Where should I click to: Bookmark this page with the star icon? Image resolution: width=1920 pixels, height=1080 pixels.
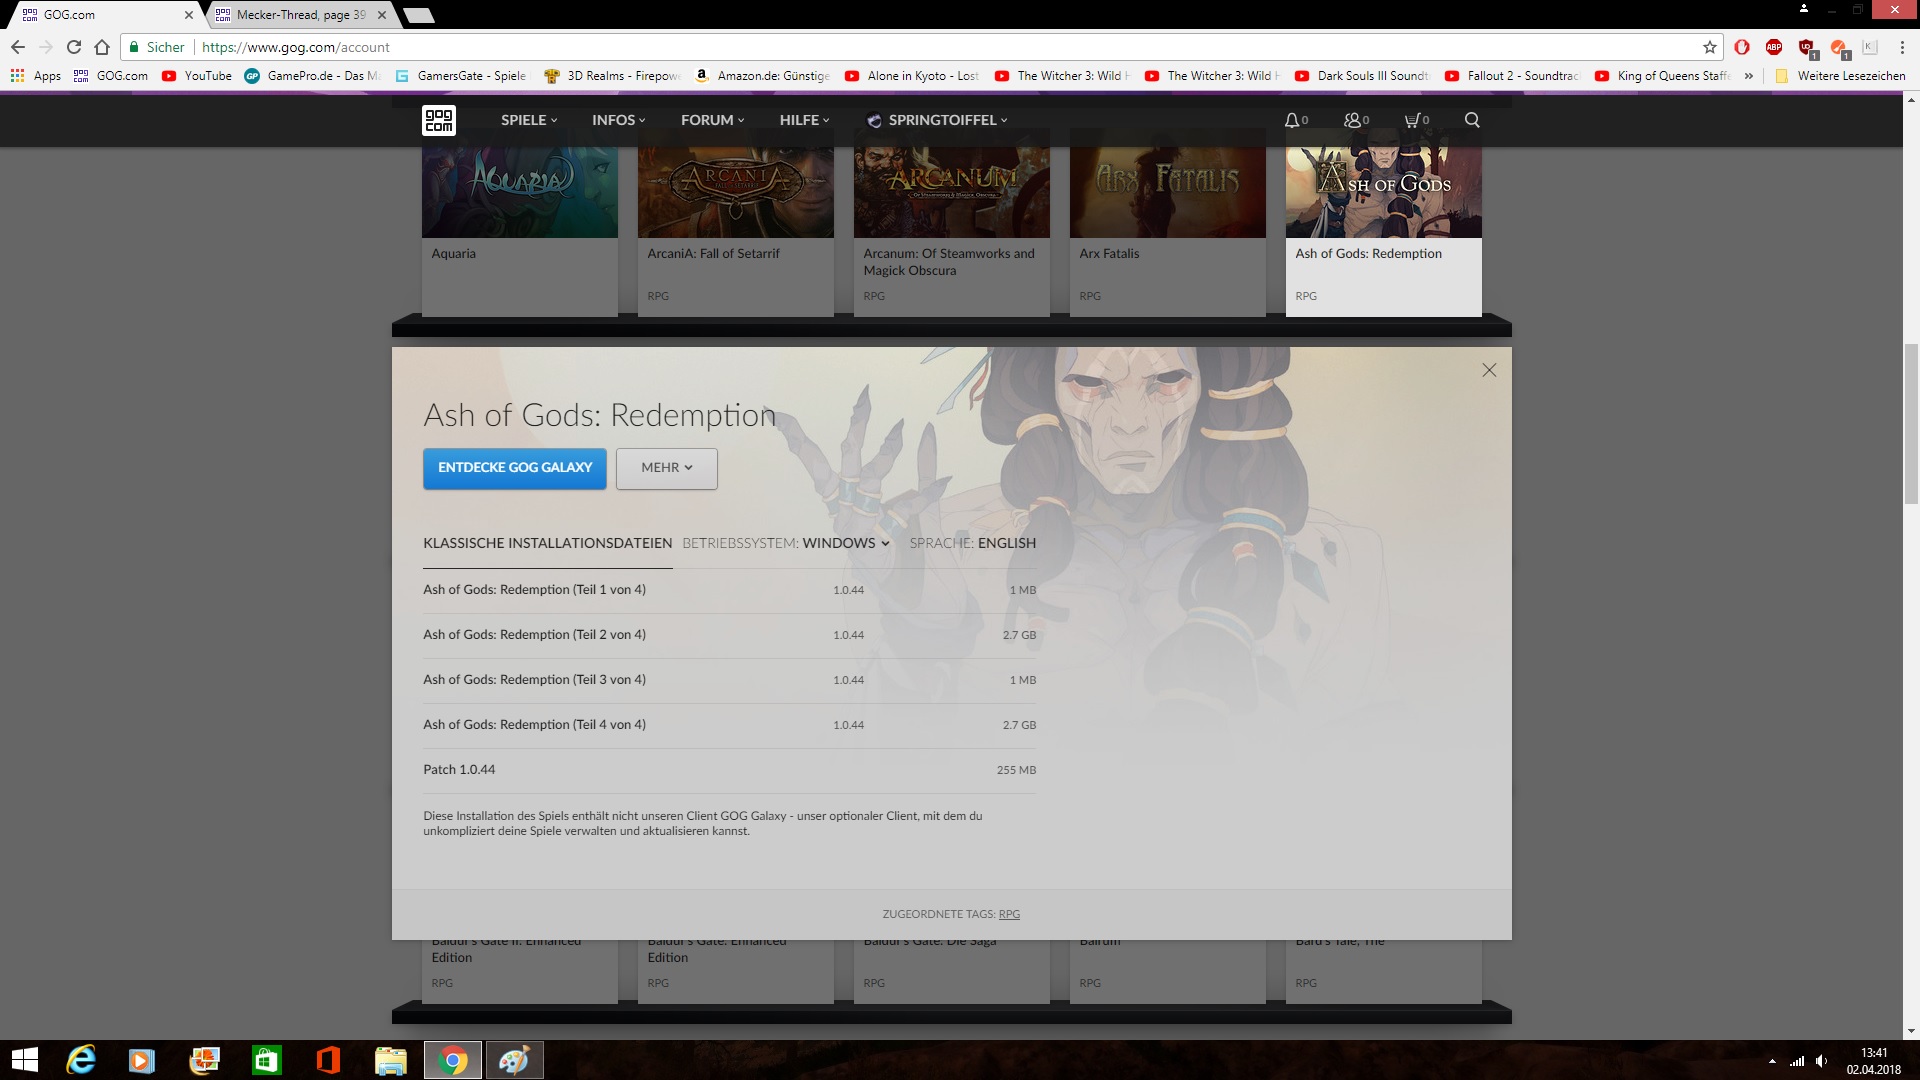click(x=1710, y=47)
